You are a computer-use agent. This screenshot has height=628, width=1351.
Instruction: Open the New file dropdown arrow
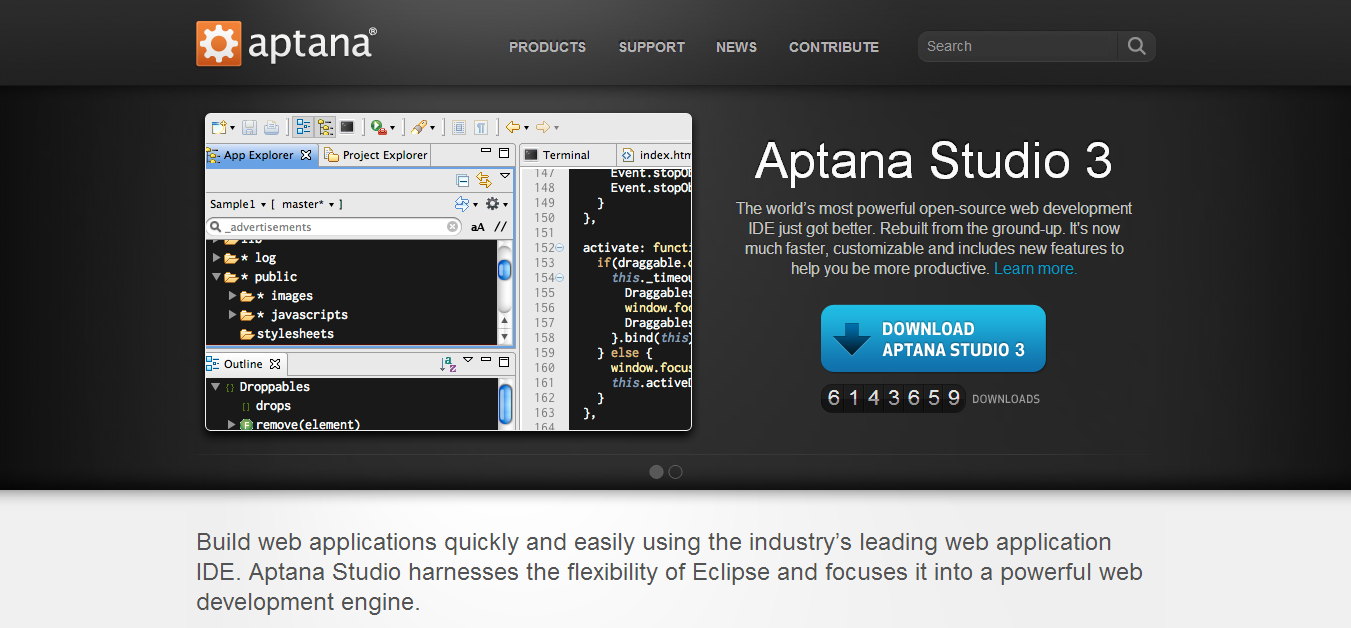click(x=232, y=128)
